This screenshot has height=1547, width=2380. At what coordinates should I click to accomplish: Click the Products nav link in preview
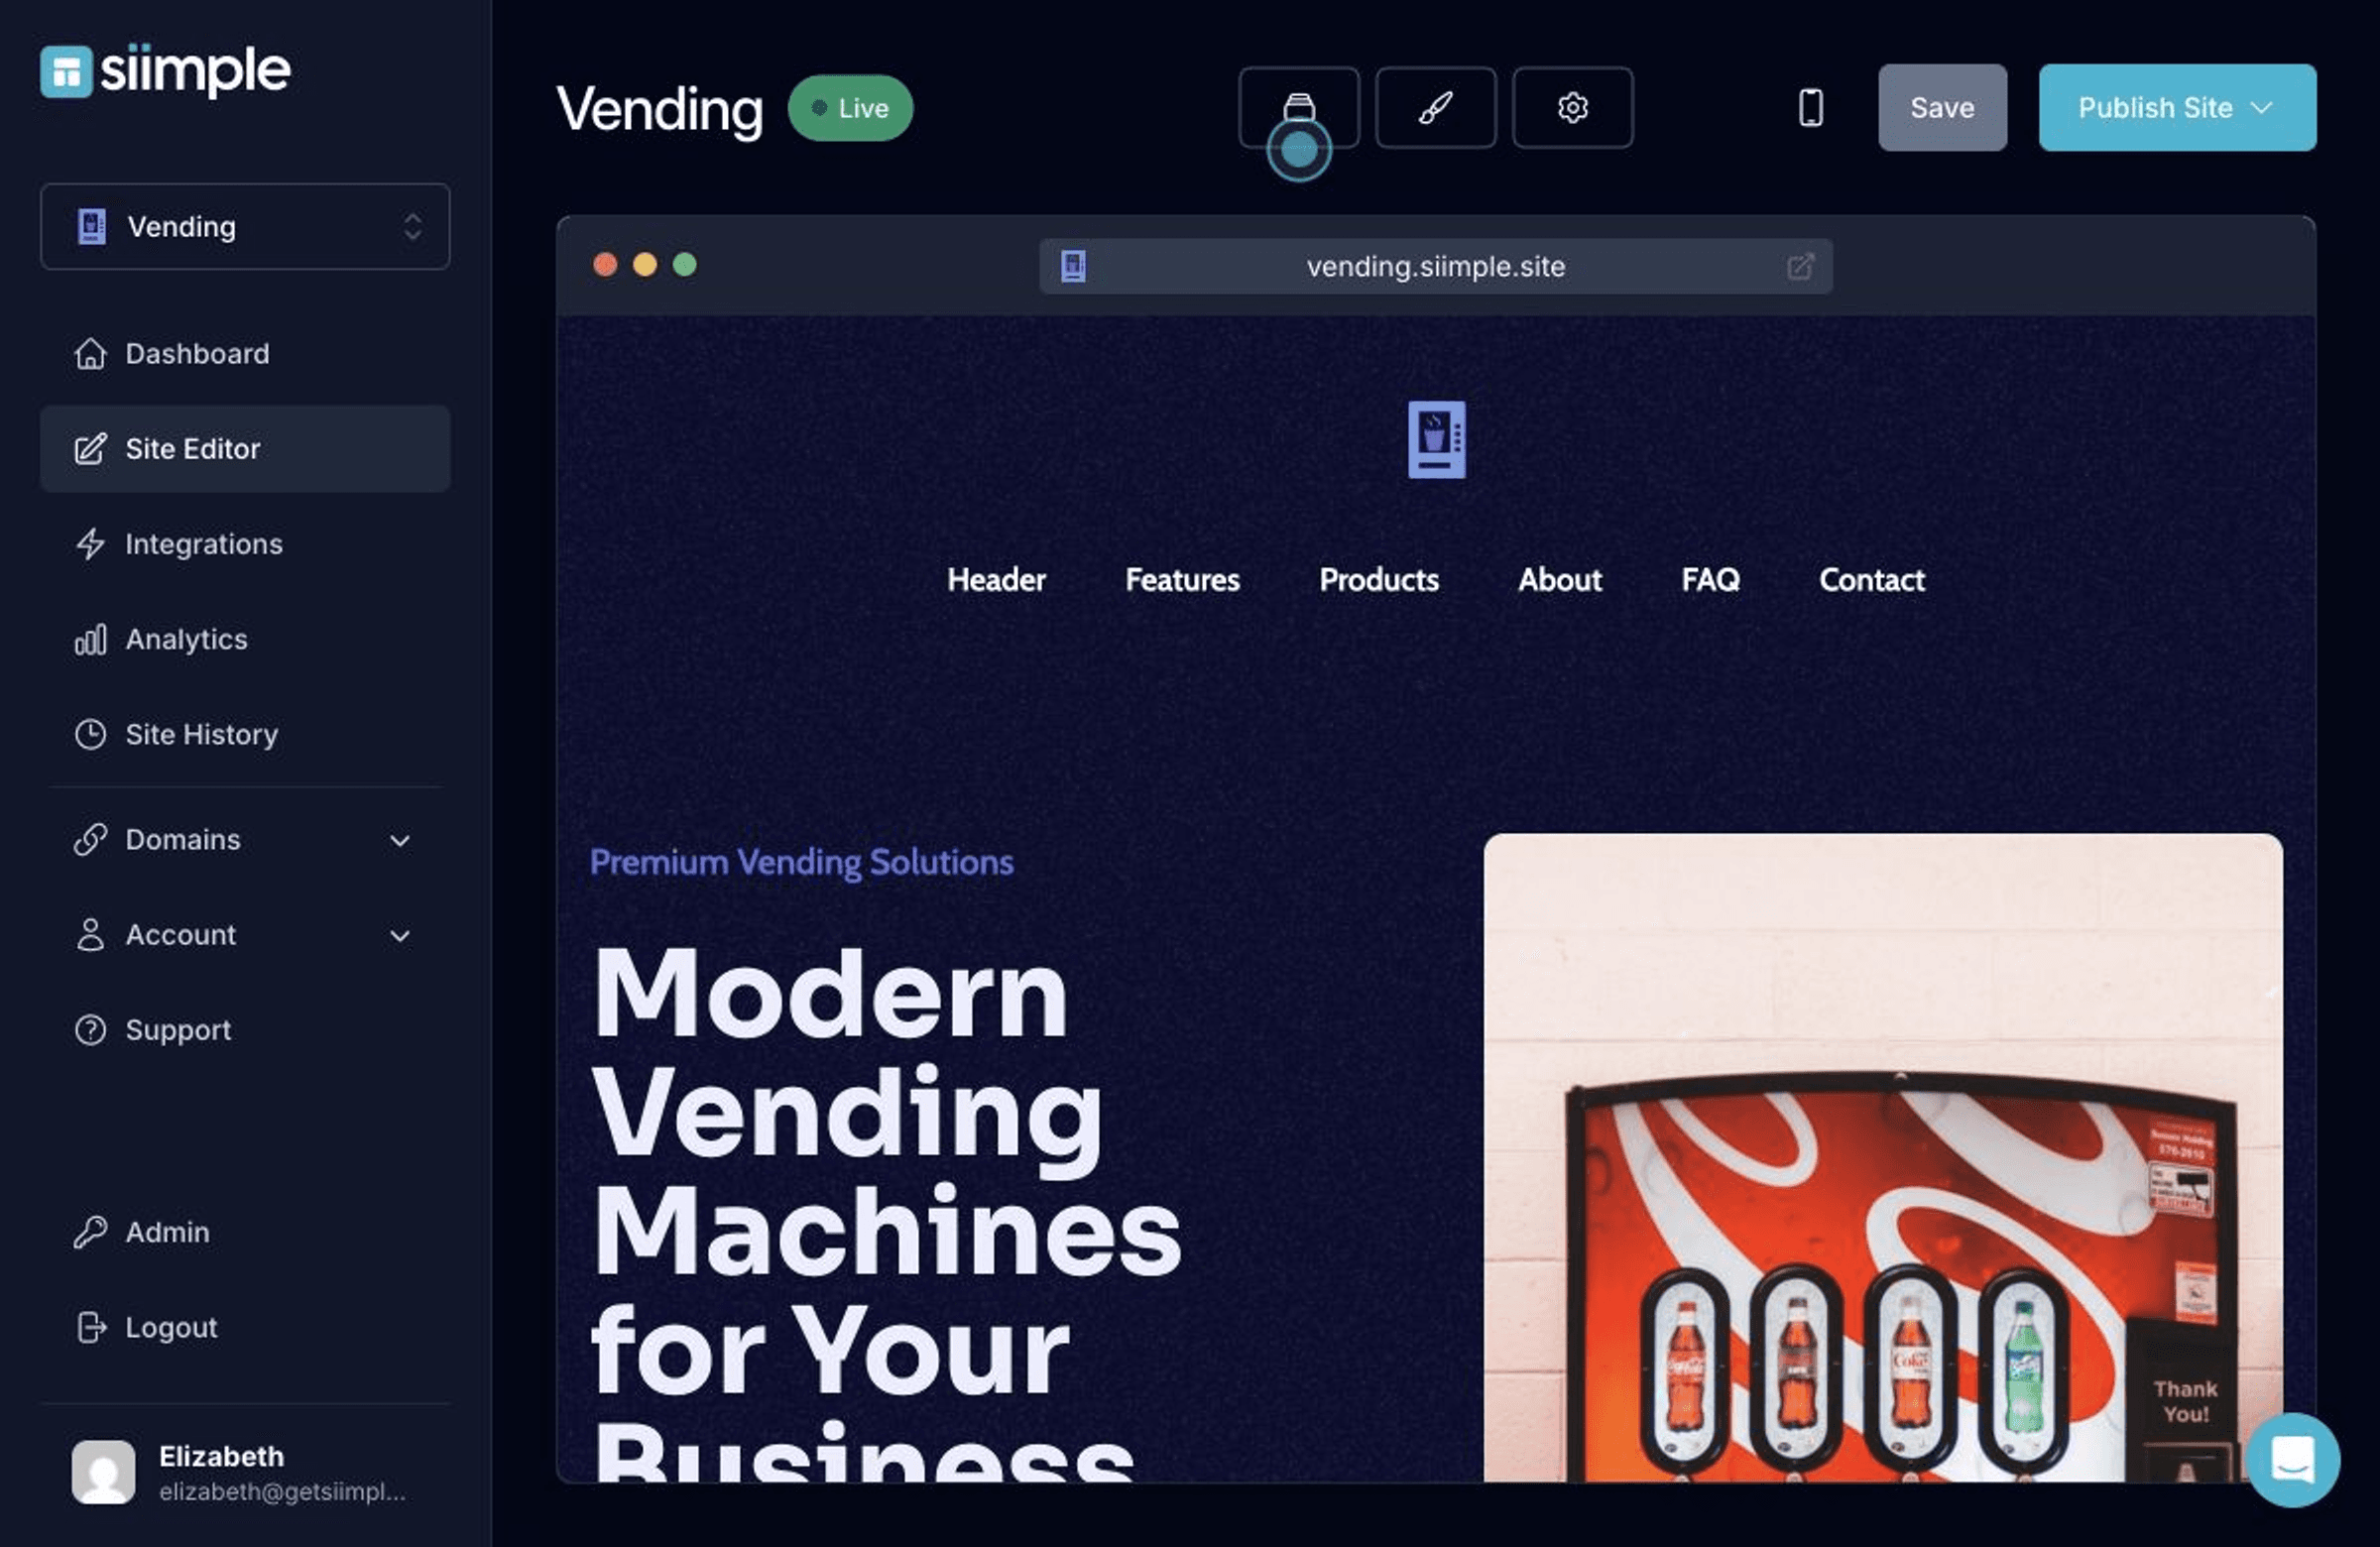(x=1379, y=580)
